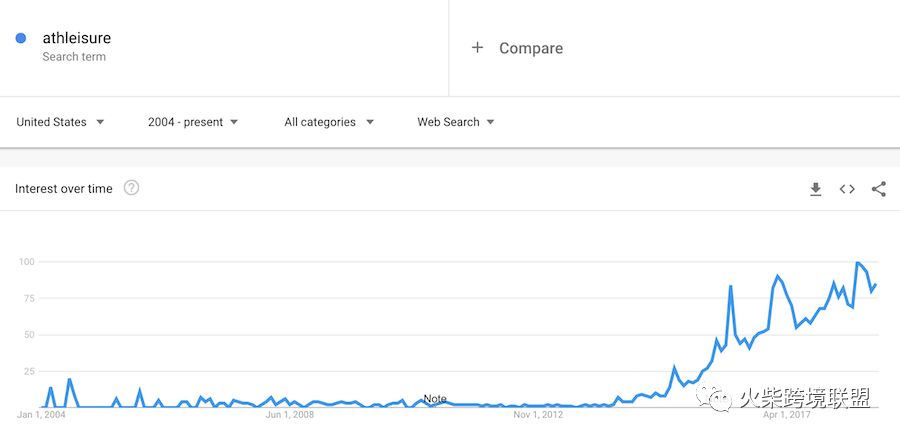Click the blue dot next to athleisure

pyautogui.click(x=21, y=38)
